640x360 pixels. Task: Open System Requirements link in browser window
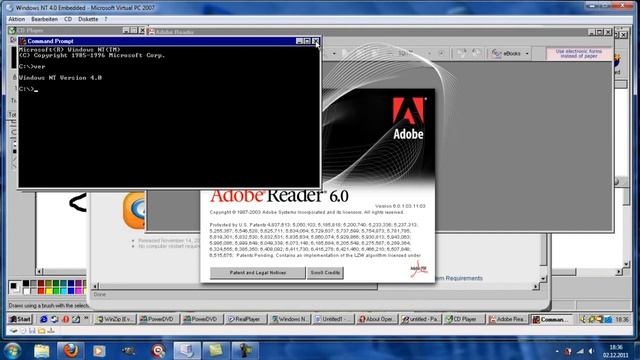pyautogui.click(x=458, y=278)
